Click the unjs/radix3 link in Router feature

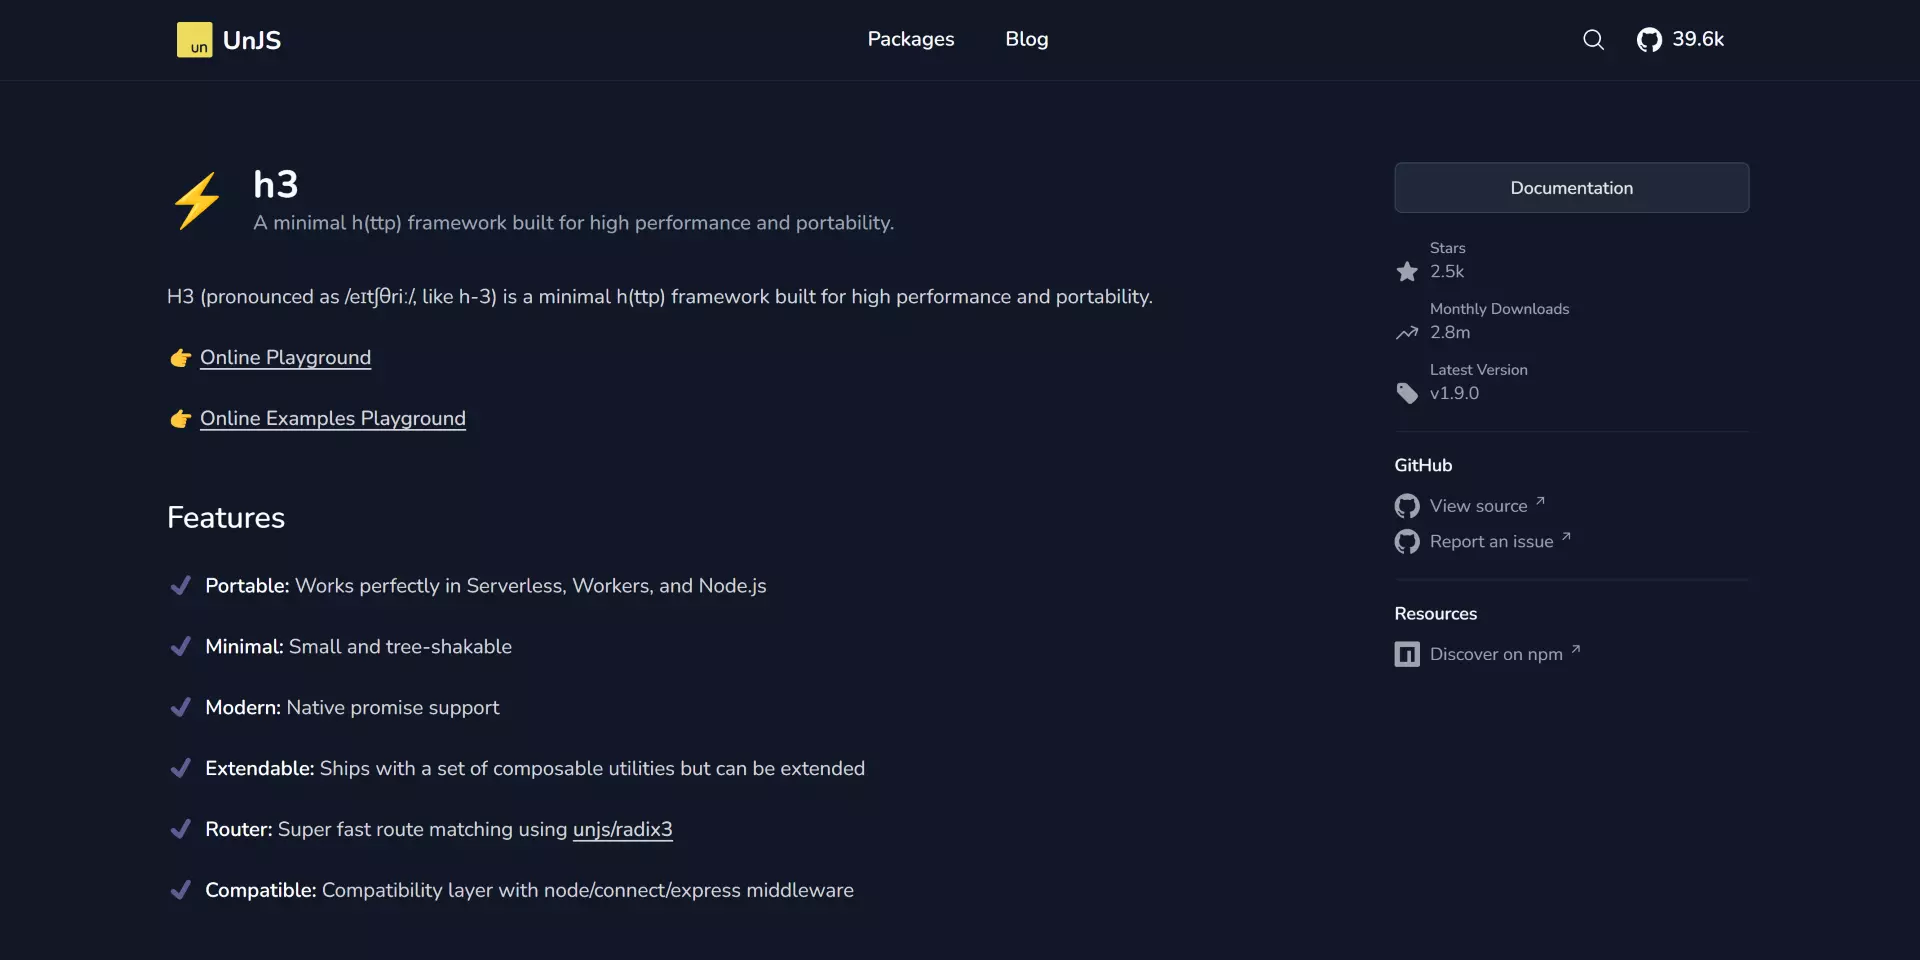622,830
